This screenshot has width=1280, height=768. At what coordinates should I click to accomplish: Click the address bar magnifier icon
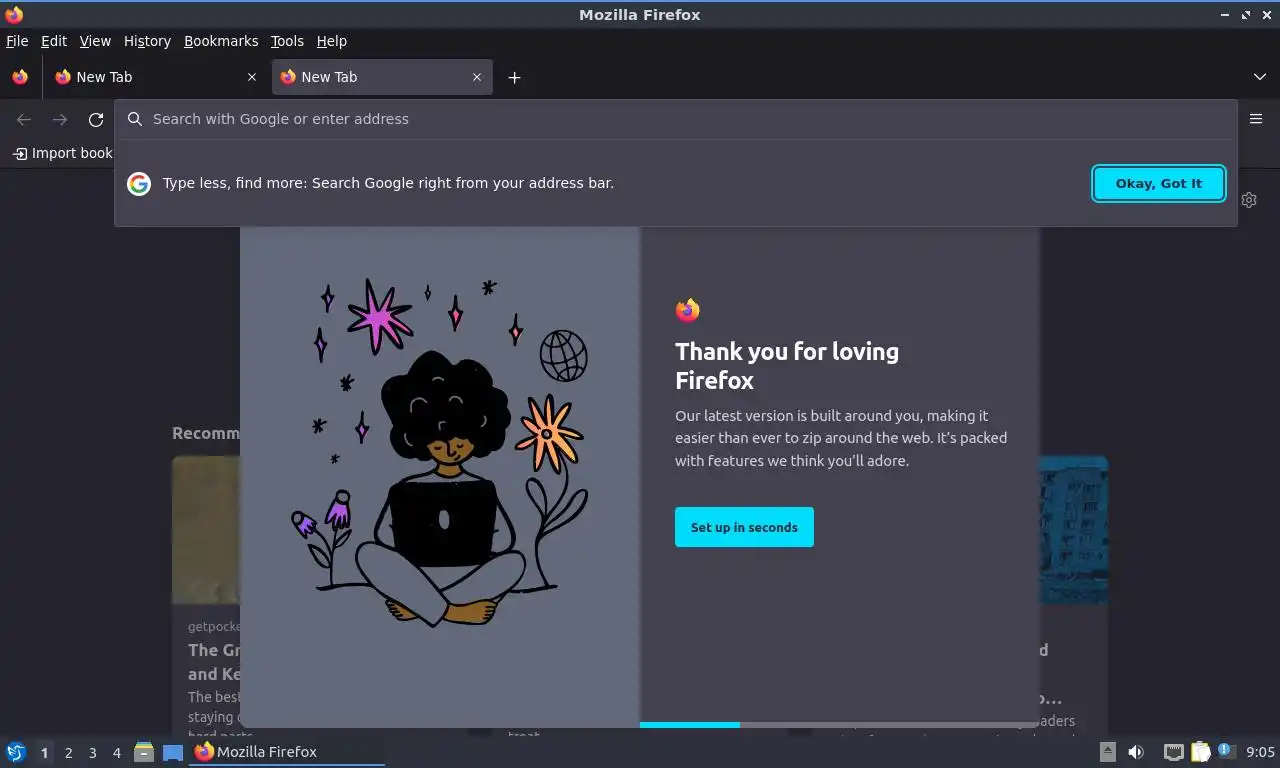135,119
